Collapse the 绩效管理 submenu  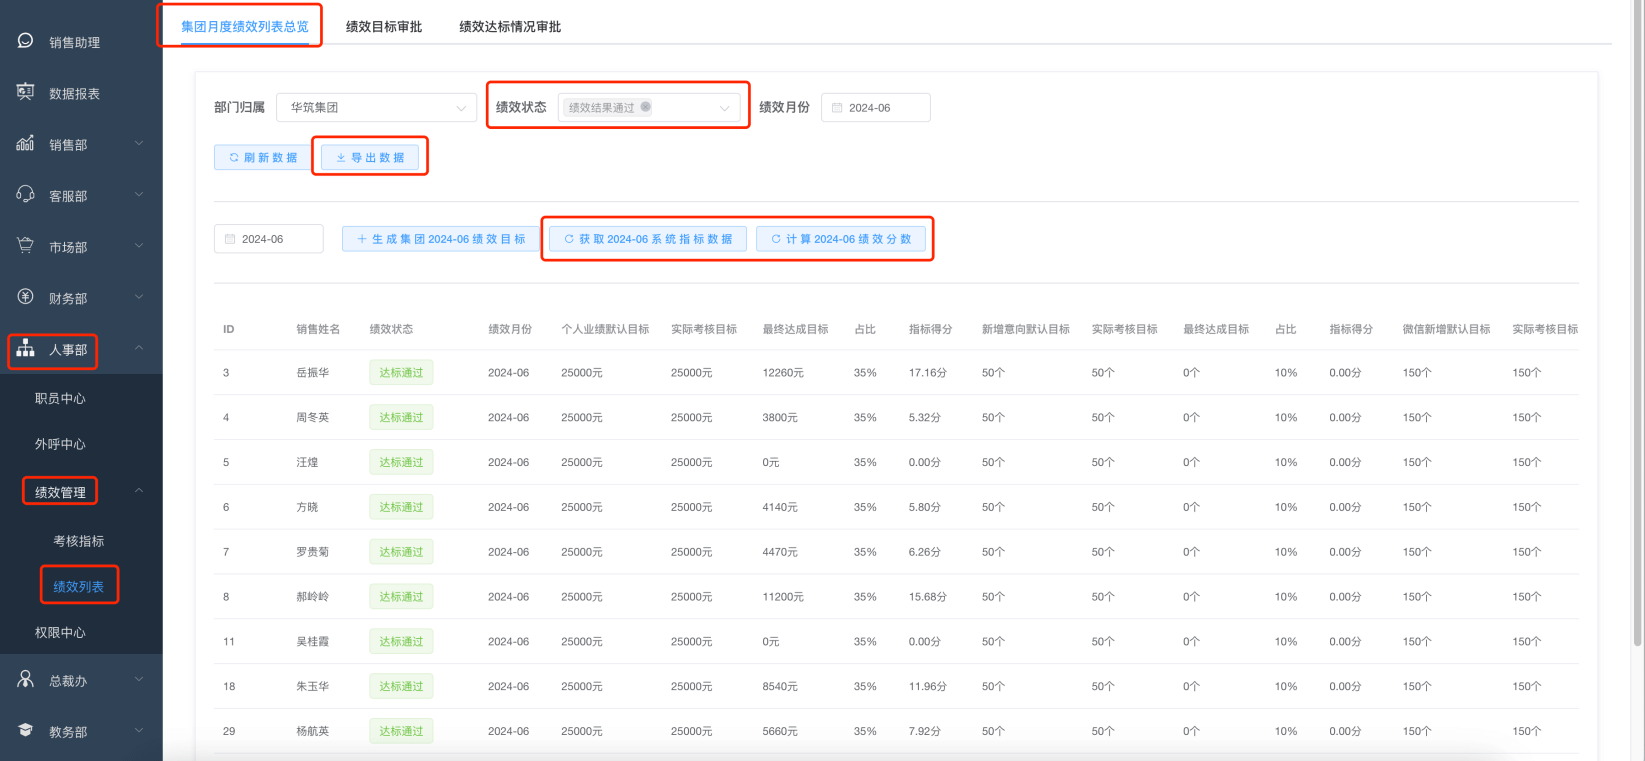tap(139, 491)
